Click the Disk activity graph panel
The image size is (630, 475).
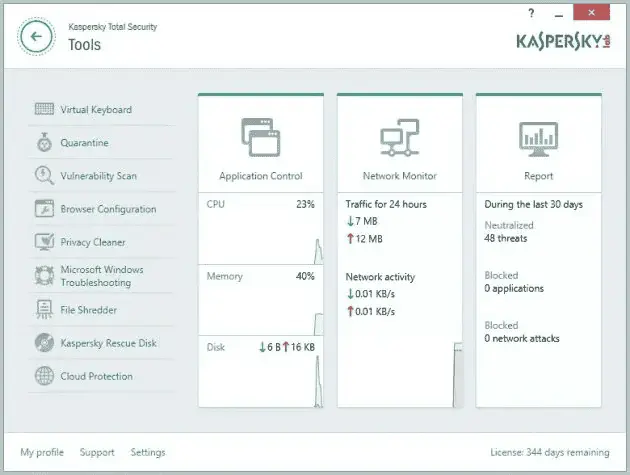261,372
